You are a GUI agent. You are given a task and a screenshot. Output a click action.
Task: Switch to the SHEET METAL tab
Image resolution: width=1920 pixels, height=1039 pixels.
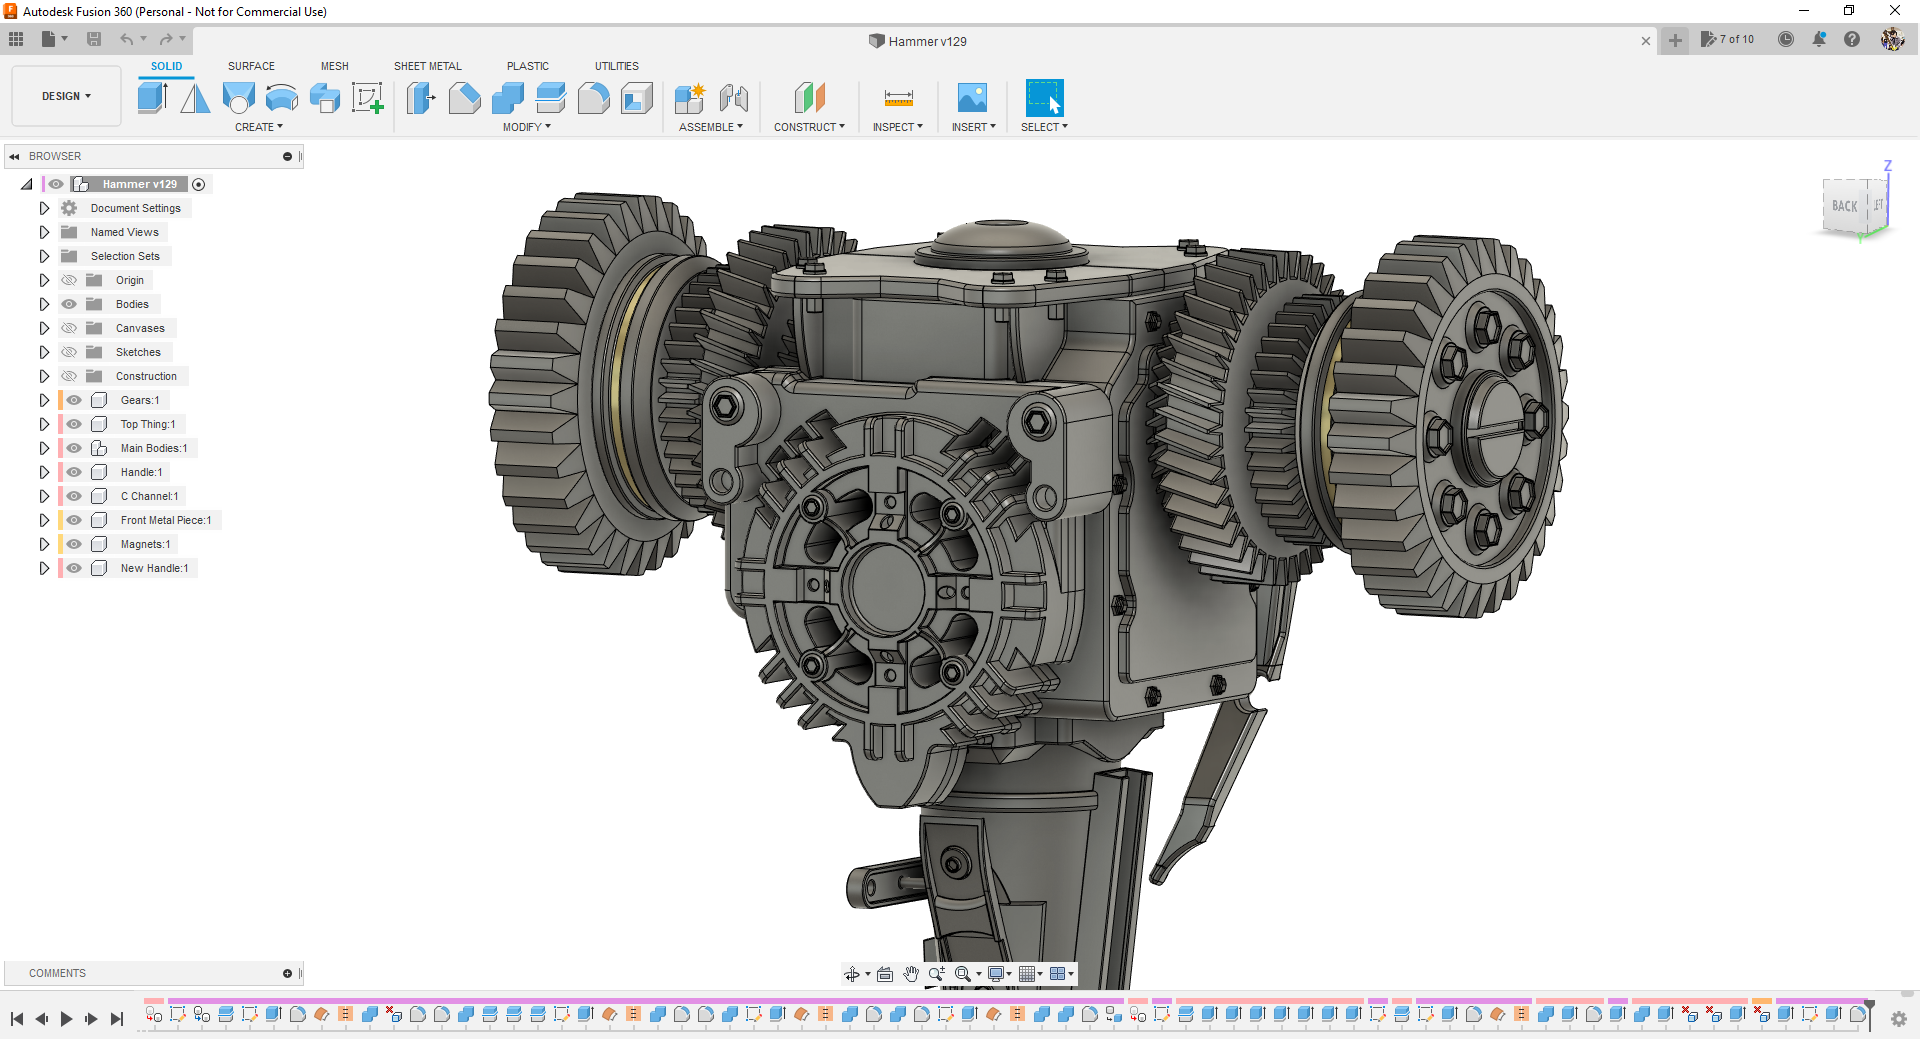tap(427, 66)
